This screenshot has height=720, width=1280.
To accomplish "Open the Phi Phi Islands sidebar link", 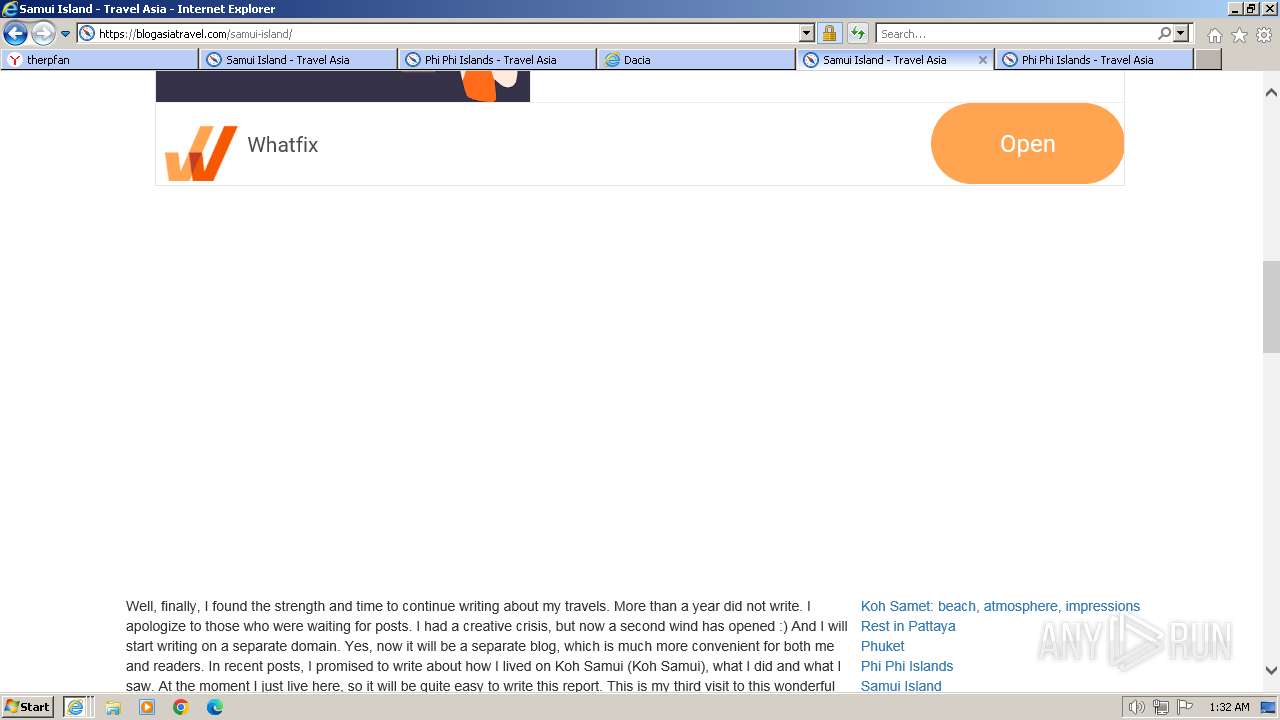I will tap(907, 666).
